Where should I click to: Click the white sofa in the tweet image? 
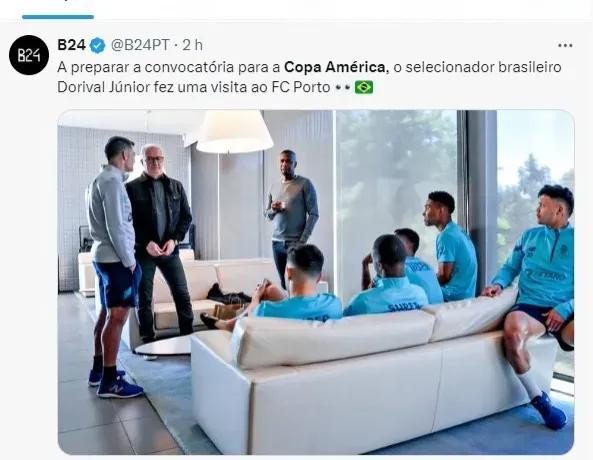click(373, 378)
